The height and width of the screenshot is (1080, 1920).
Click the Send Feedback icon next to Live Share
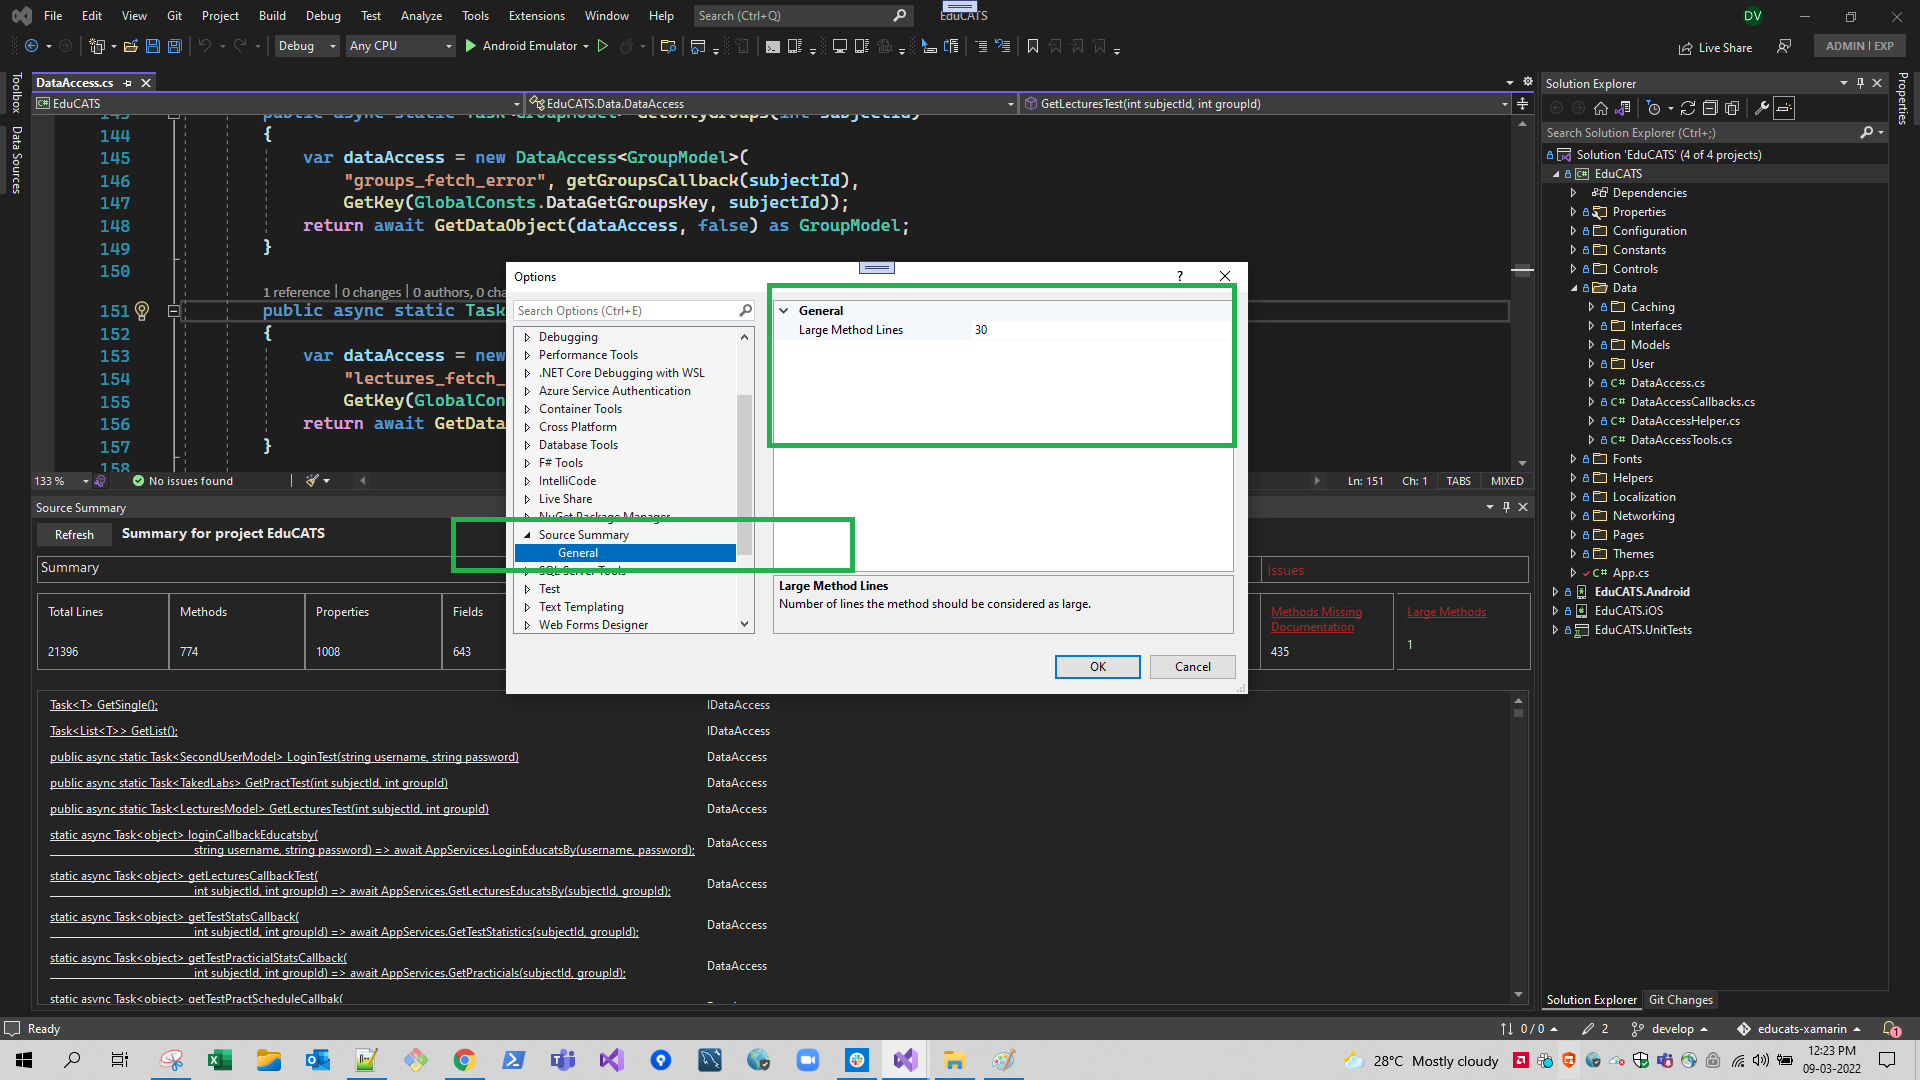pyautogui.click(x=1784, y=47)
